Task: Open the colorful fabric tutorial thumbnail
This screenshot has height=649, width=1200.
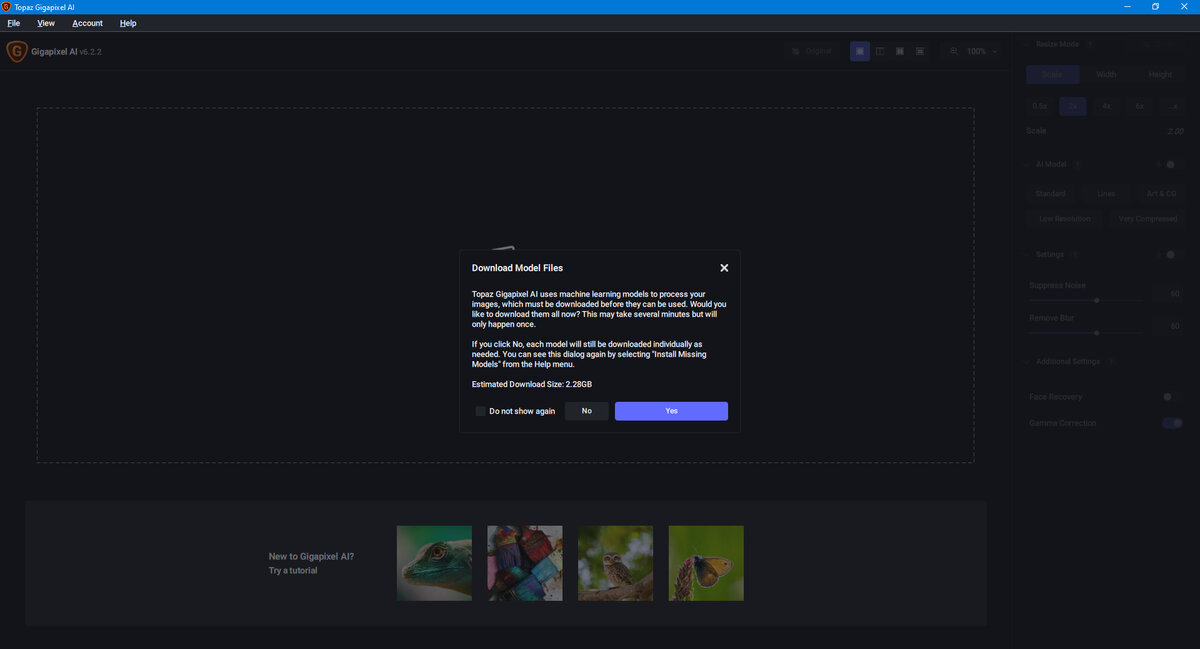Action: coord(525,563)
